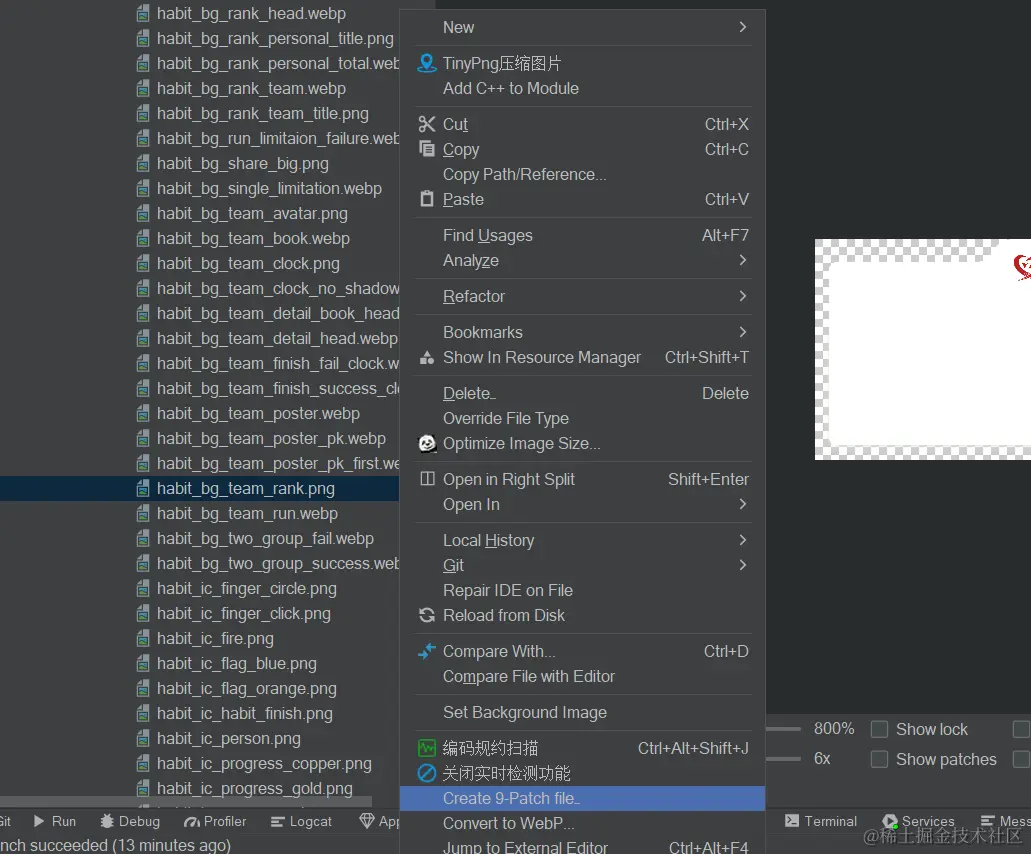Image resolution: width=1031 pixels, height=854 pixels.
Task: Expand the Bookmarks submenu
Action: (x=583, y=332)
